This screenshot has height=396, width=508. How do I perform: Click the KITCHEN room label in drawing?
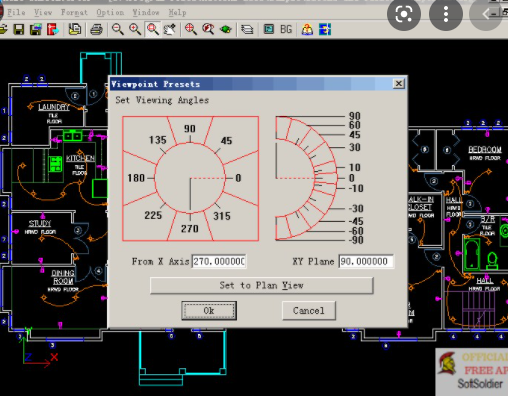tap(80, 158)
